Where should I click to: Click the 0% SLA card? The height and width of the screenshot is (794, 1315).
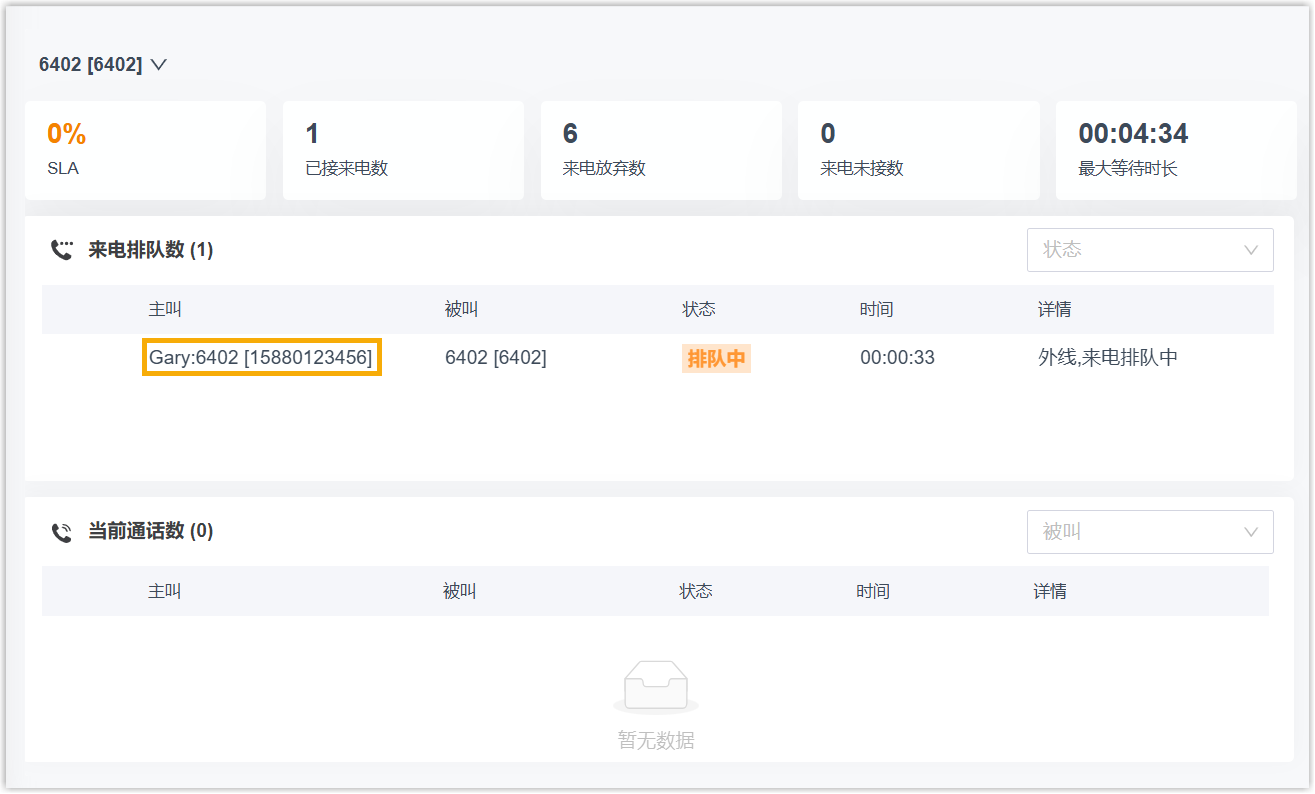pos(145,150)
